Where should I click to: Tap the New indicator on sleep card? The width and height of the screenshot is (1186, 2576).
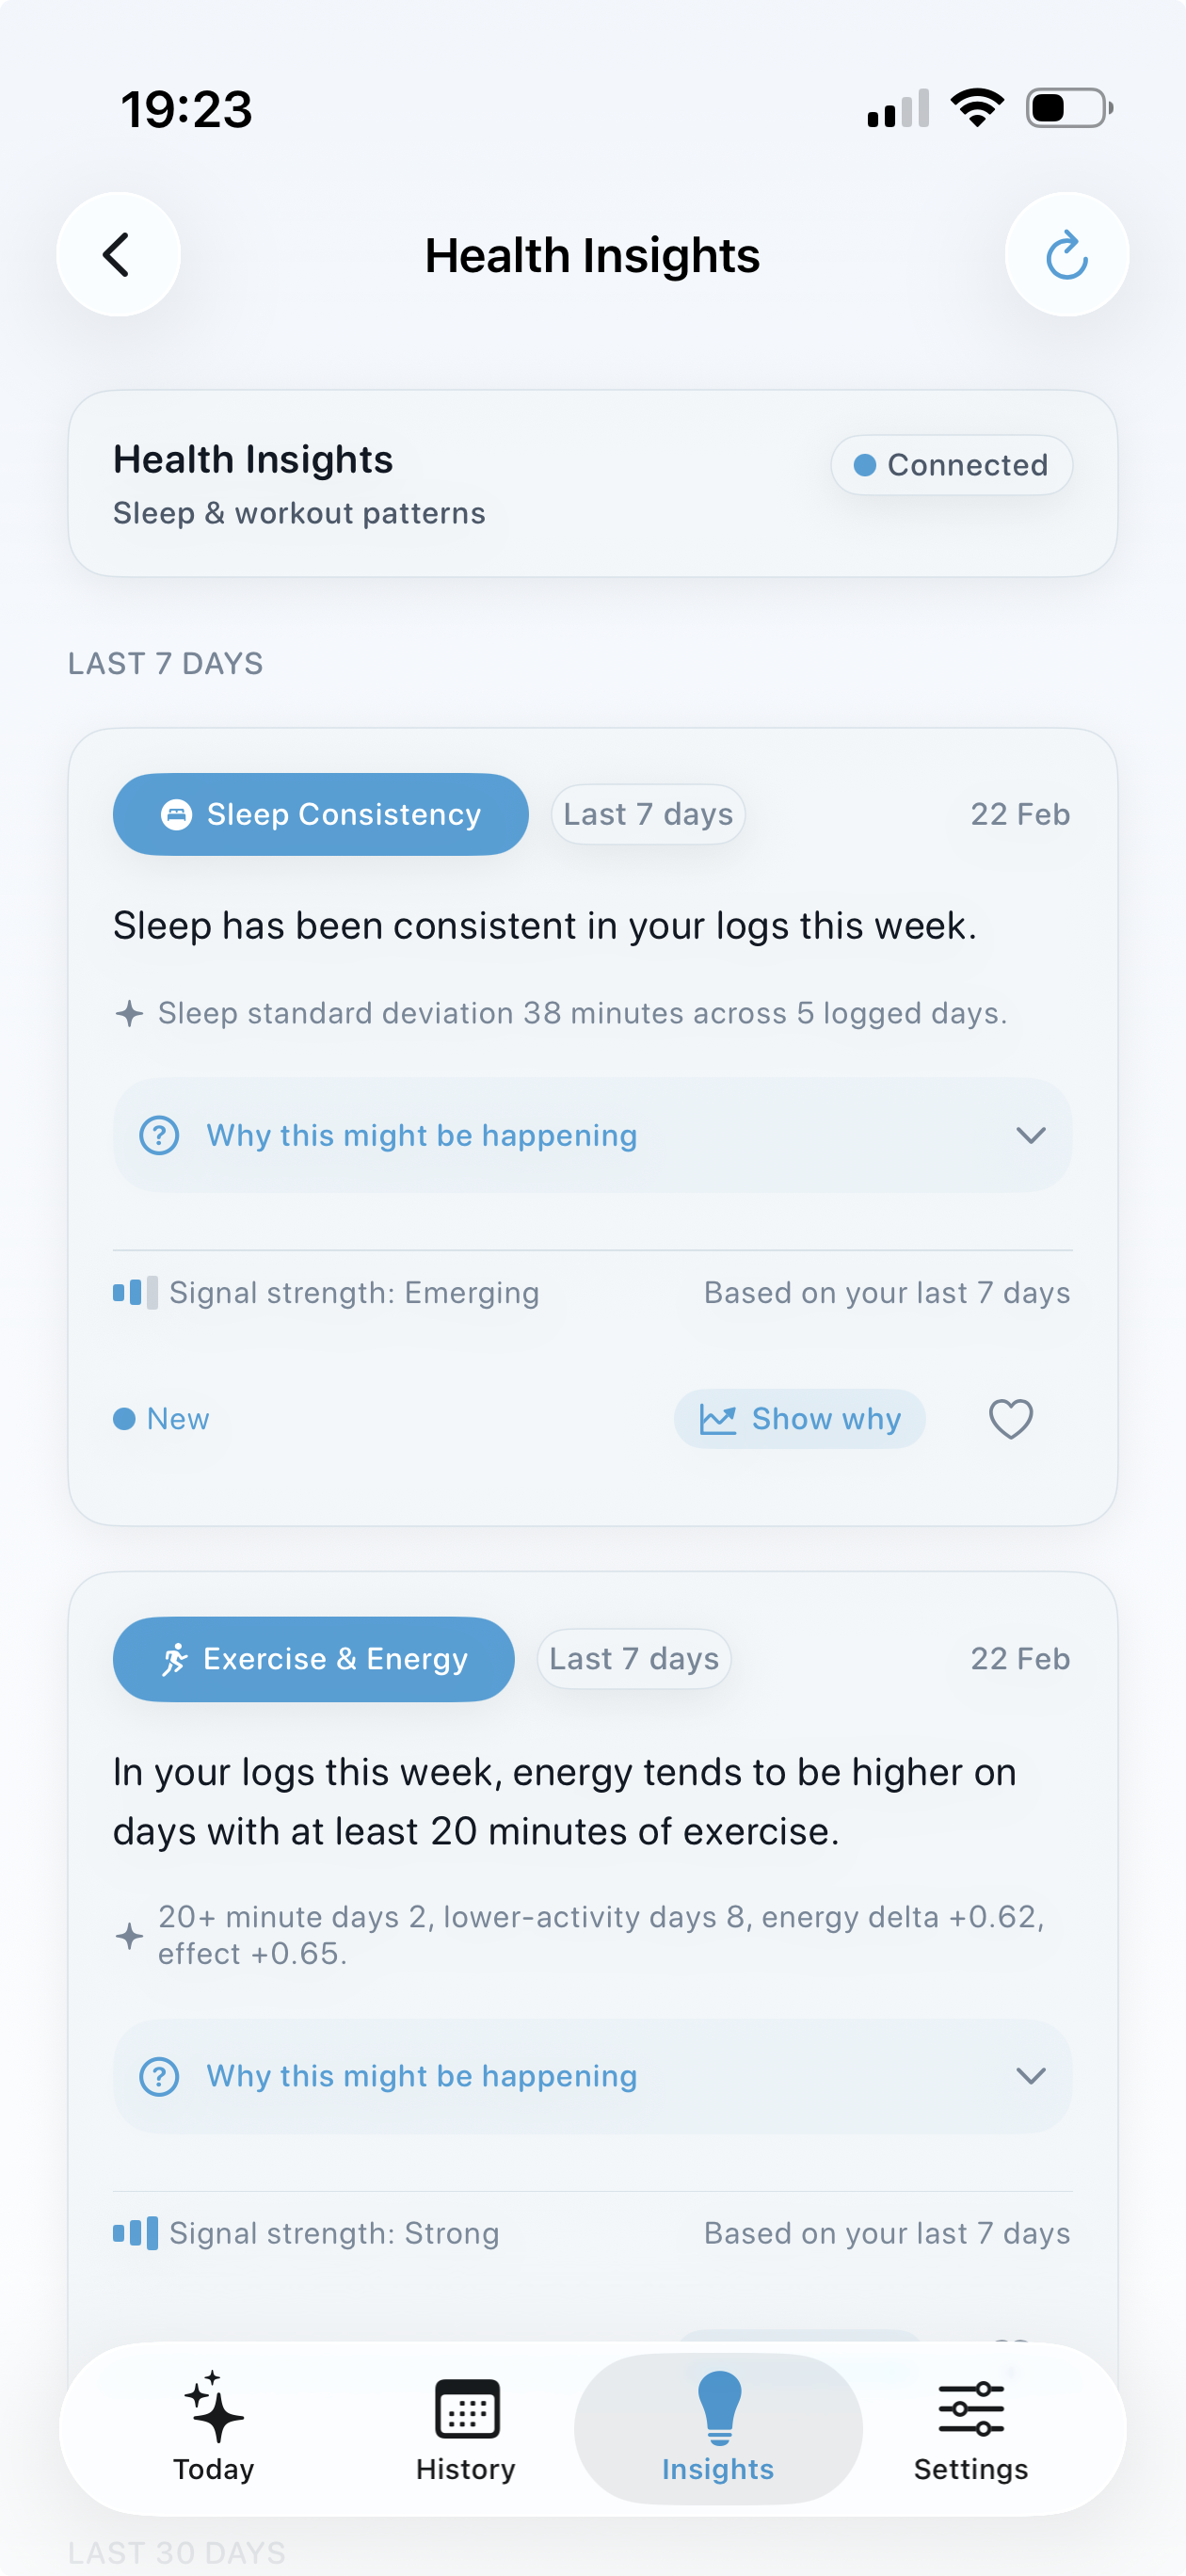click(x=161, y=1418)
